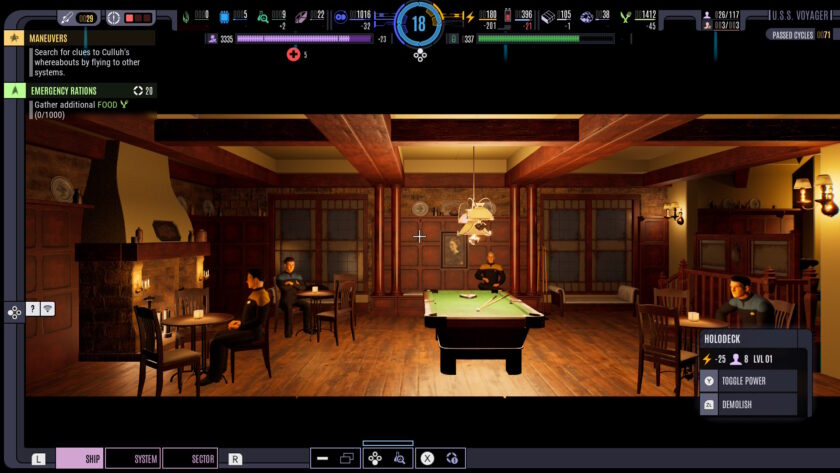840x473 pixels.
Task: Click the cycle counter dial showing 18
Action: [x=419, y=24]
